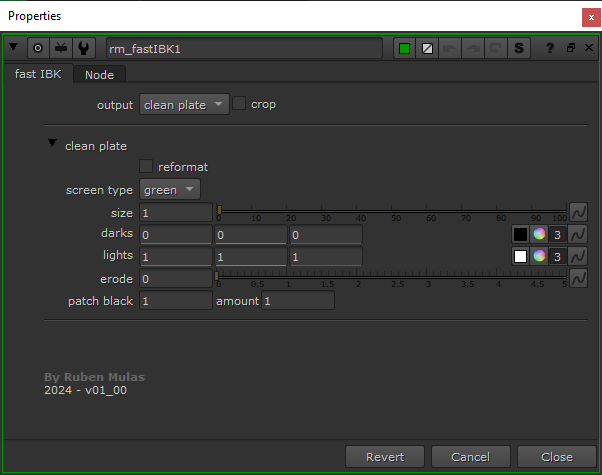Open the green node color tile picker
Screen dimensions: 602x475
tap(406, 48)
